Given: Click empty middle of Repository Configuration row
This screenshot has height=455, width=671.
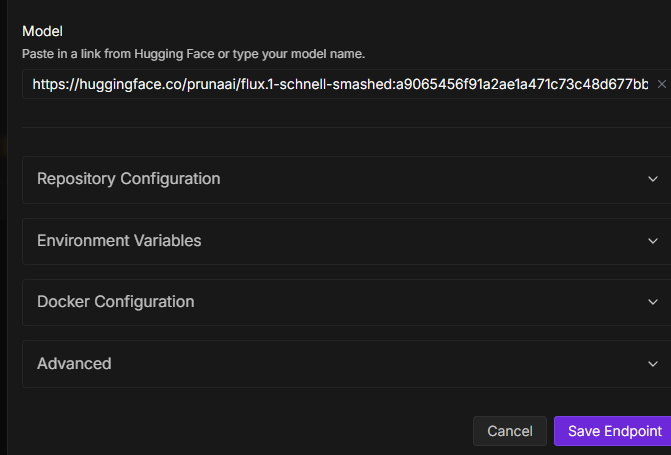Looking at the screenshot, I should click(x=430, y=179).
